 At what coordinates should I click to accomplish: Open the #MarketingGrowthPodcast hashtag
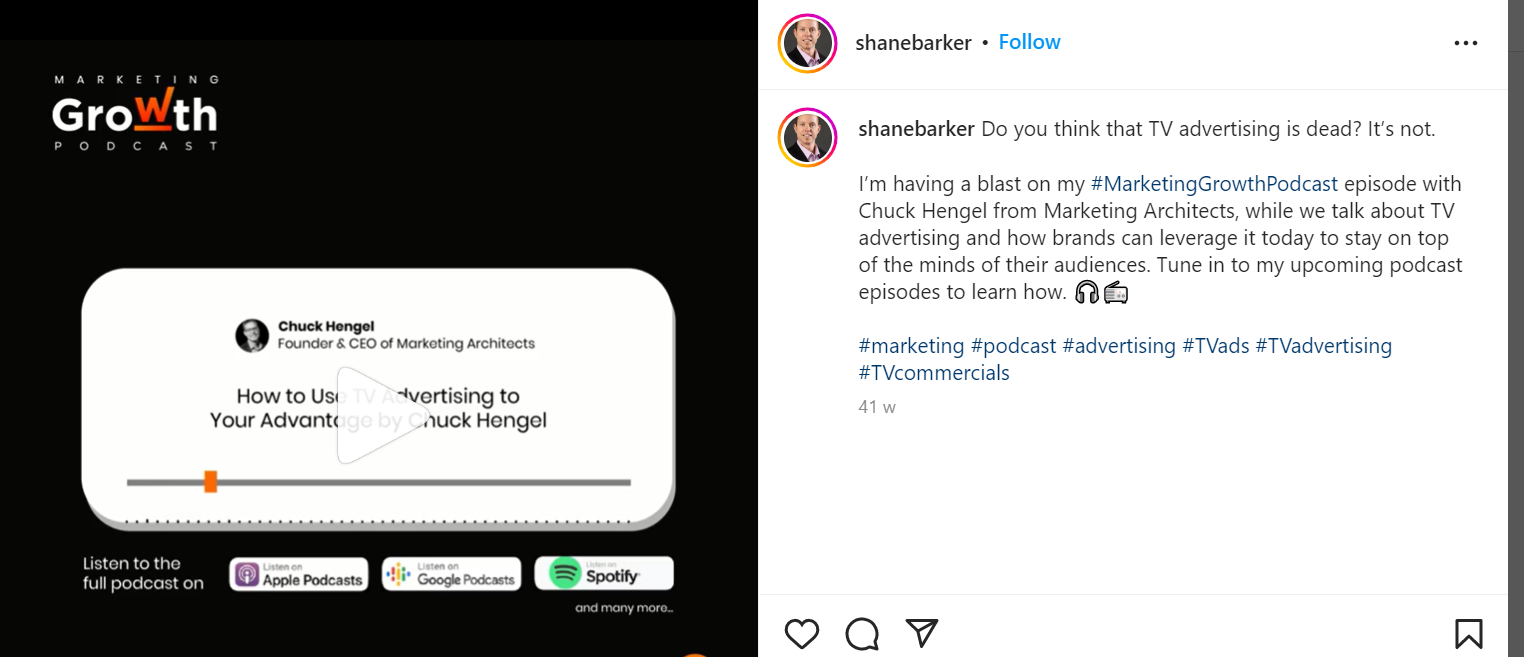1216,183
